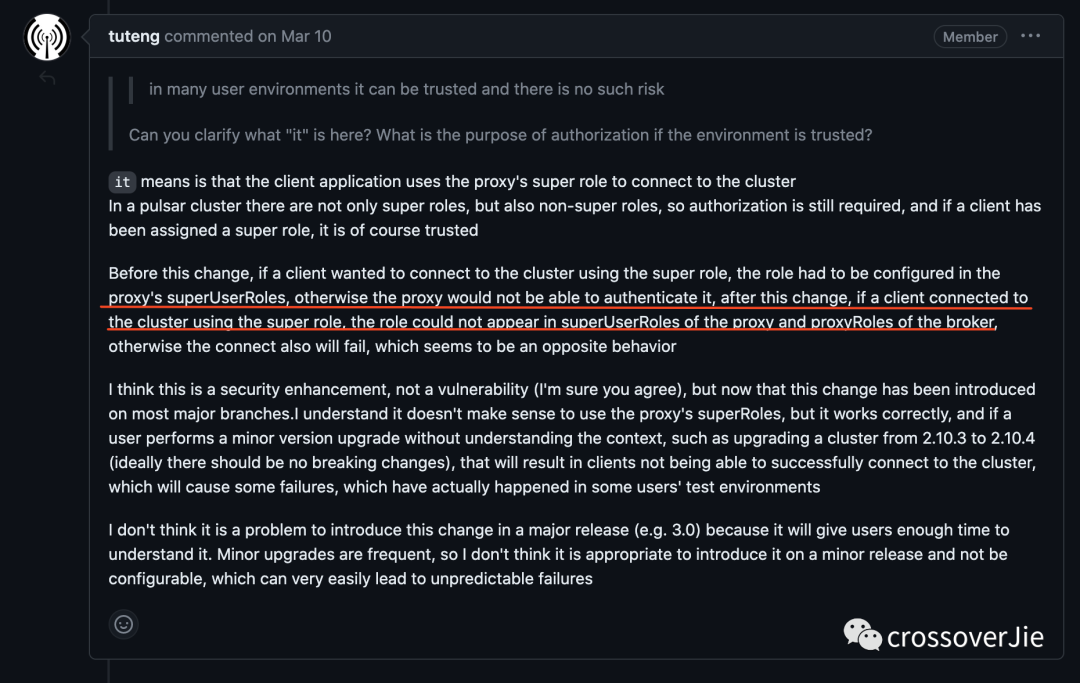The width and height of the screenshot is (1080, 683).
Task: Click the paragraph starting 'I think this is a security'
Action: [x=572, y=438]
